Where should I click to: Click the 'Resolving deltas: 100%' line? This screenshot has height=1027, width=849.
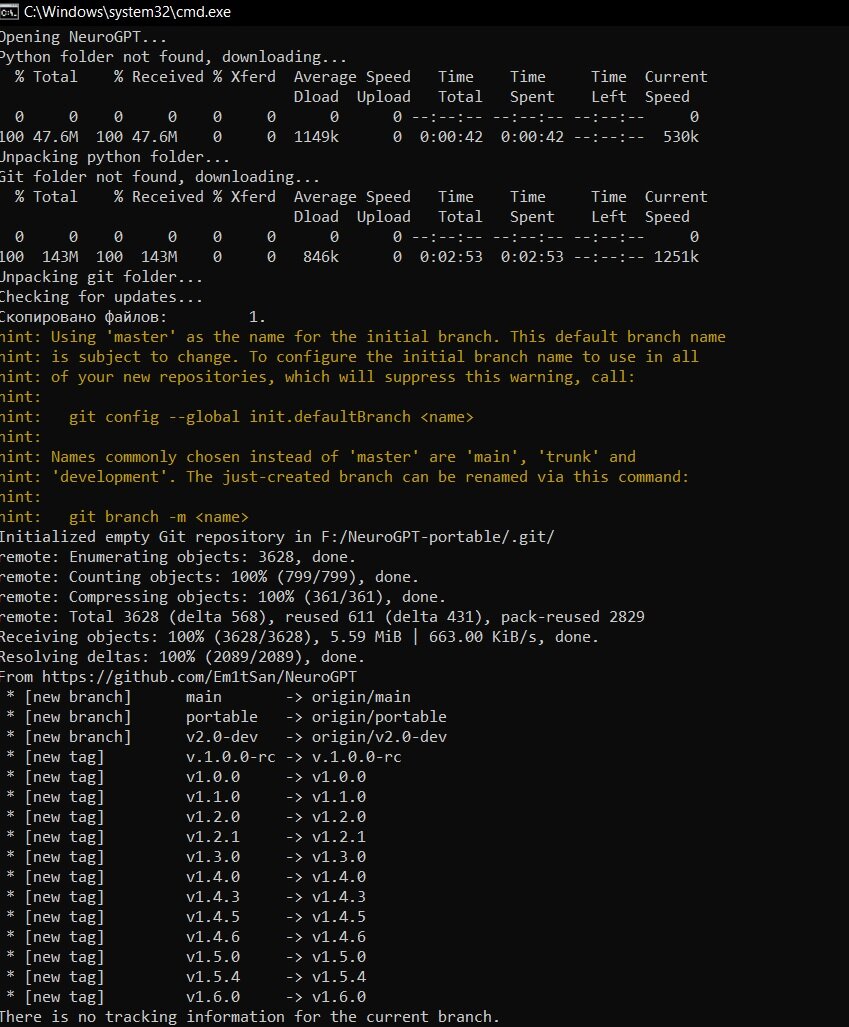182,657
